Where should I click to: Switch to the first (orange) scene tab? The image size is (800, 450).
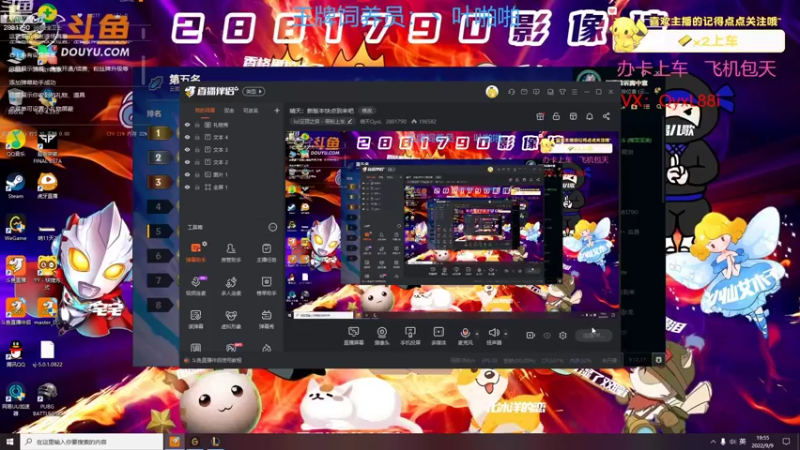coord(205,110)
